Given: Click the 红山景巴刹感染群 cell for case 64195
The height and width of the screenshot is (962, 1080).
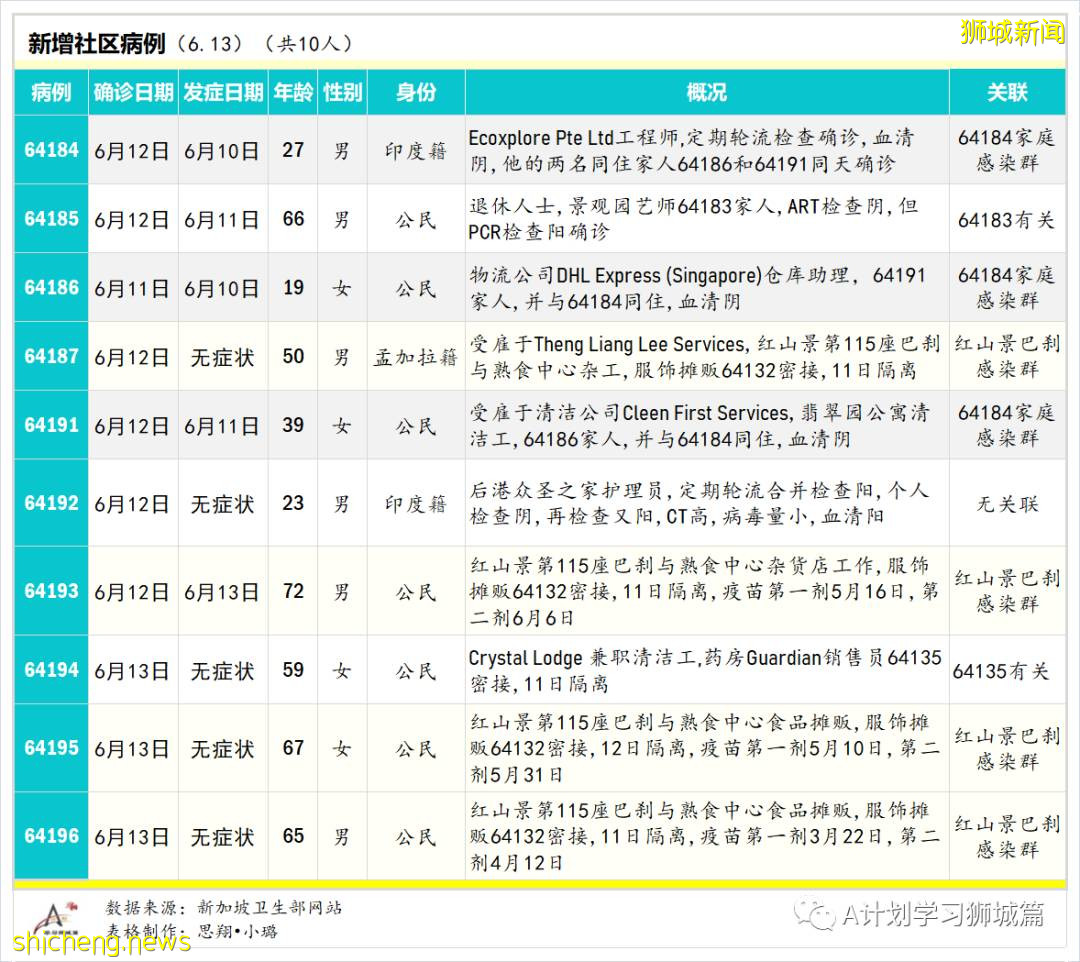Looking at the screenshot, I should (1006, 748).
